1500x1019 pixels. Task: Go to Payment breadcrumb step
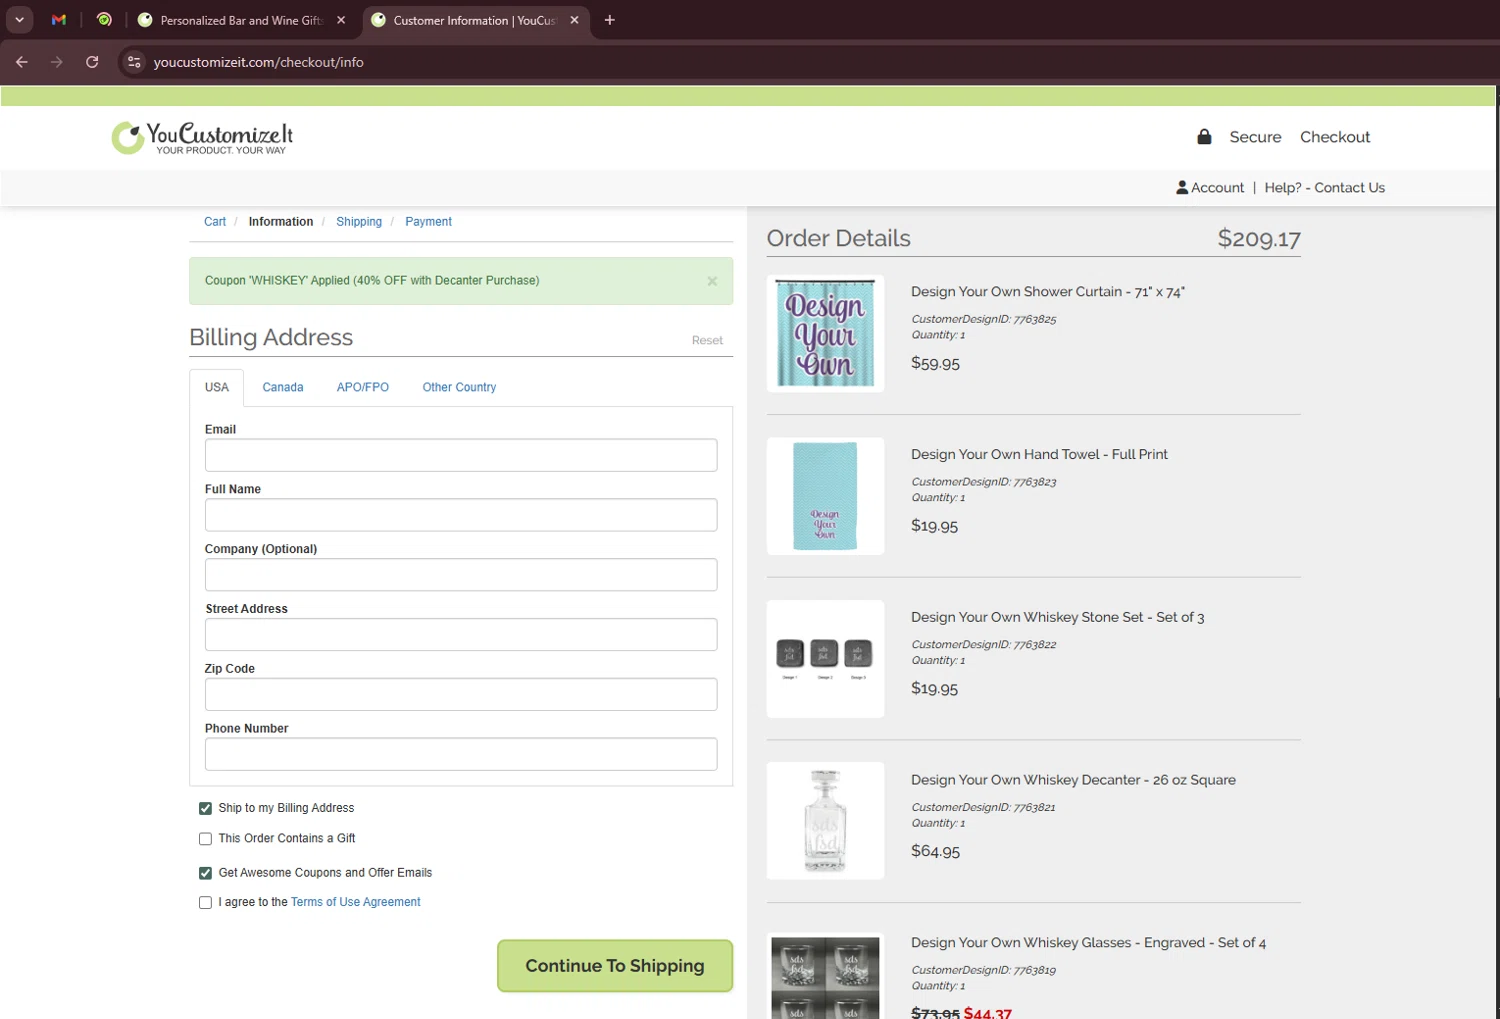428,222
